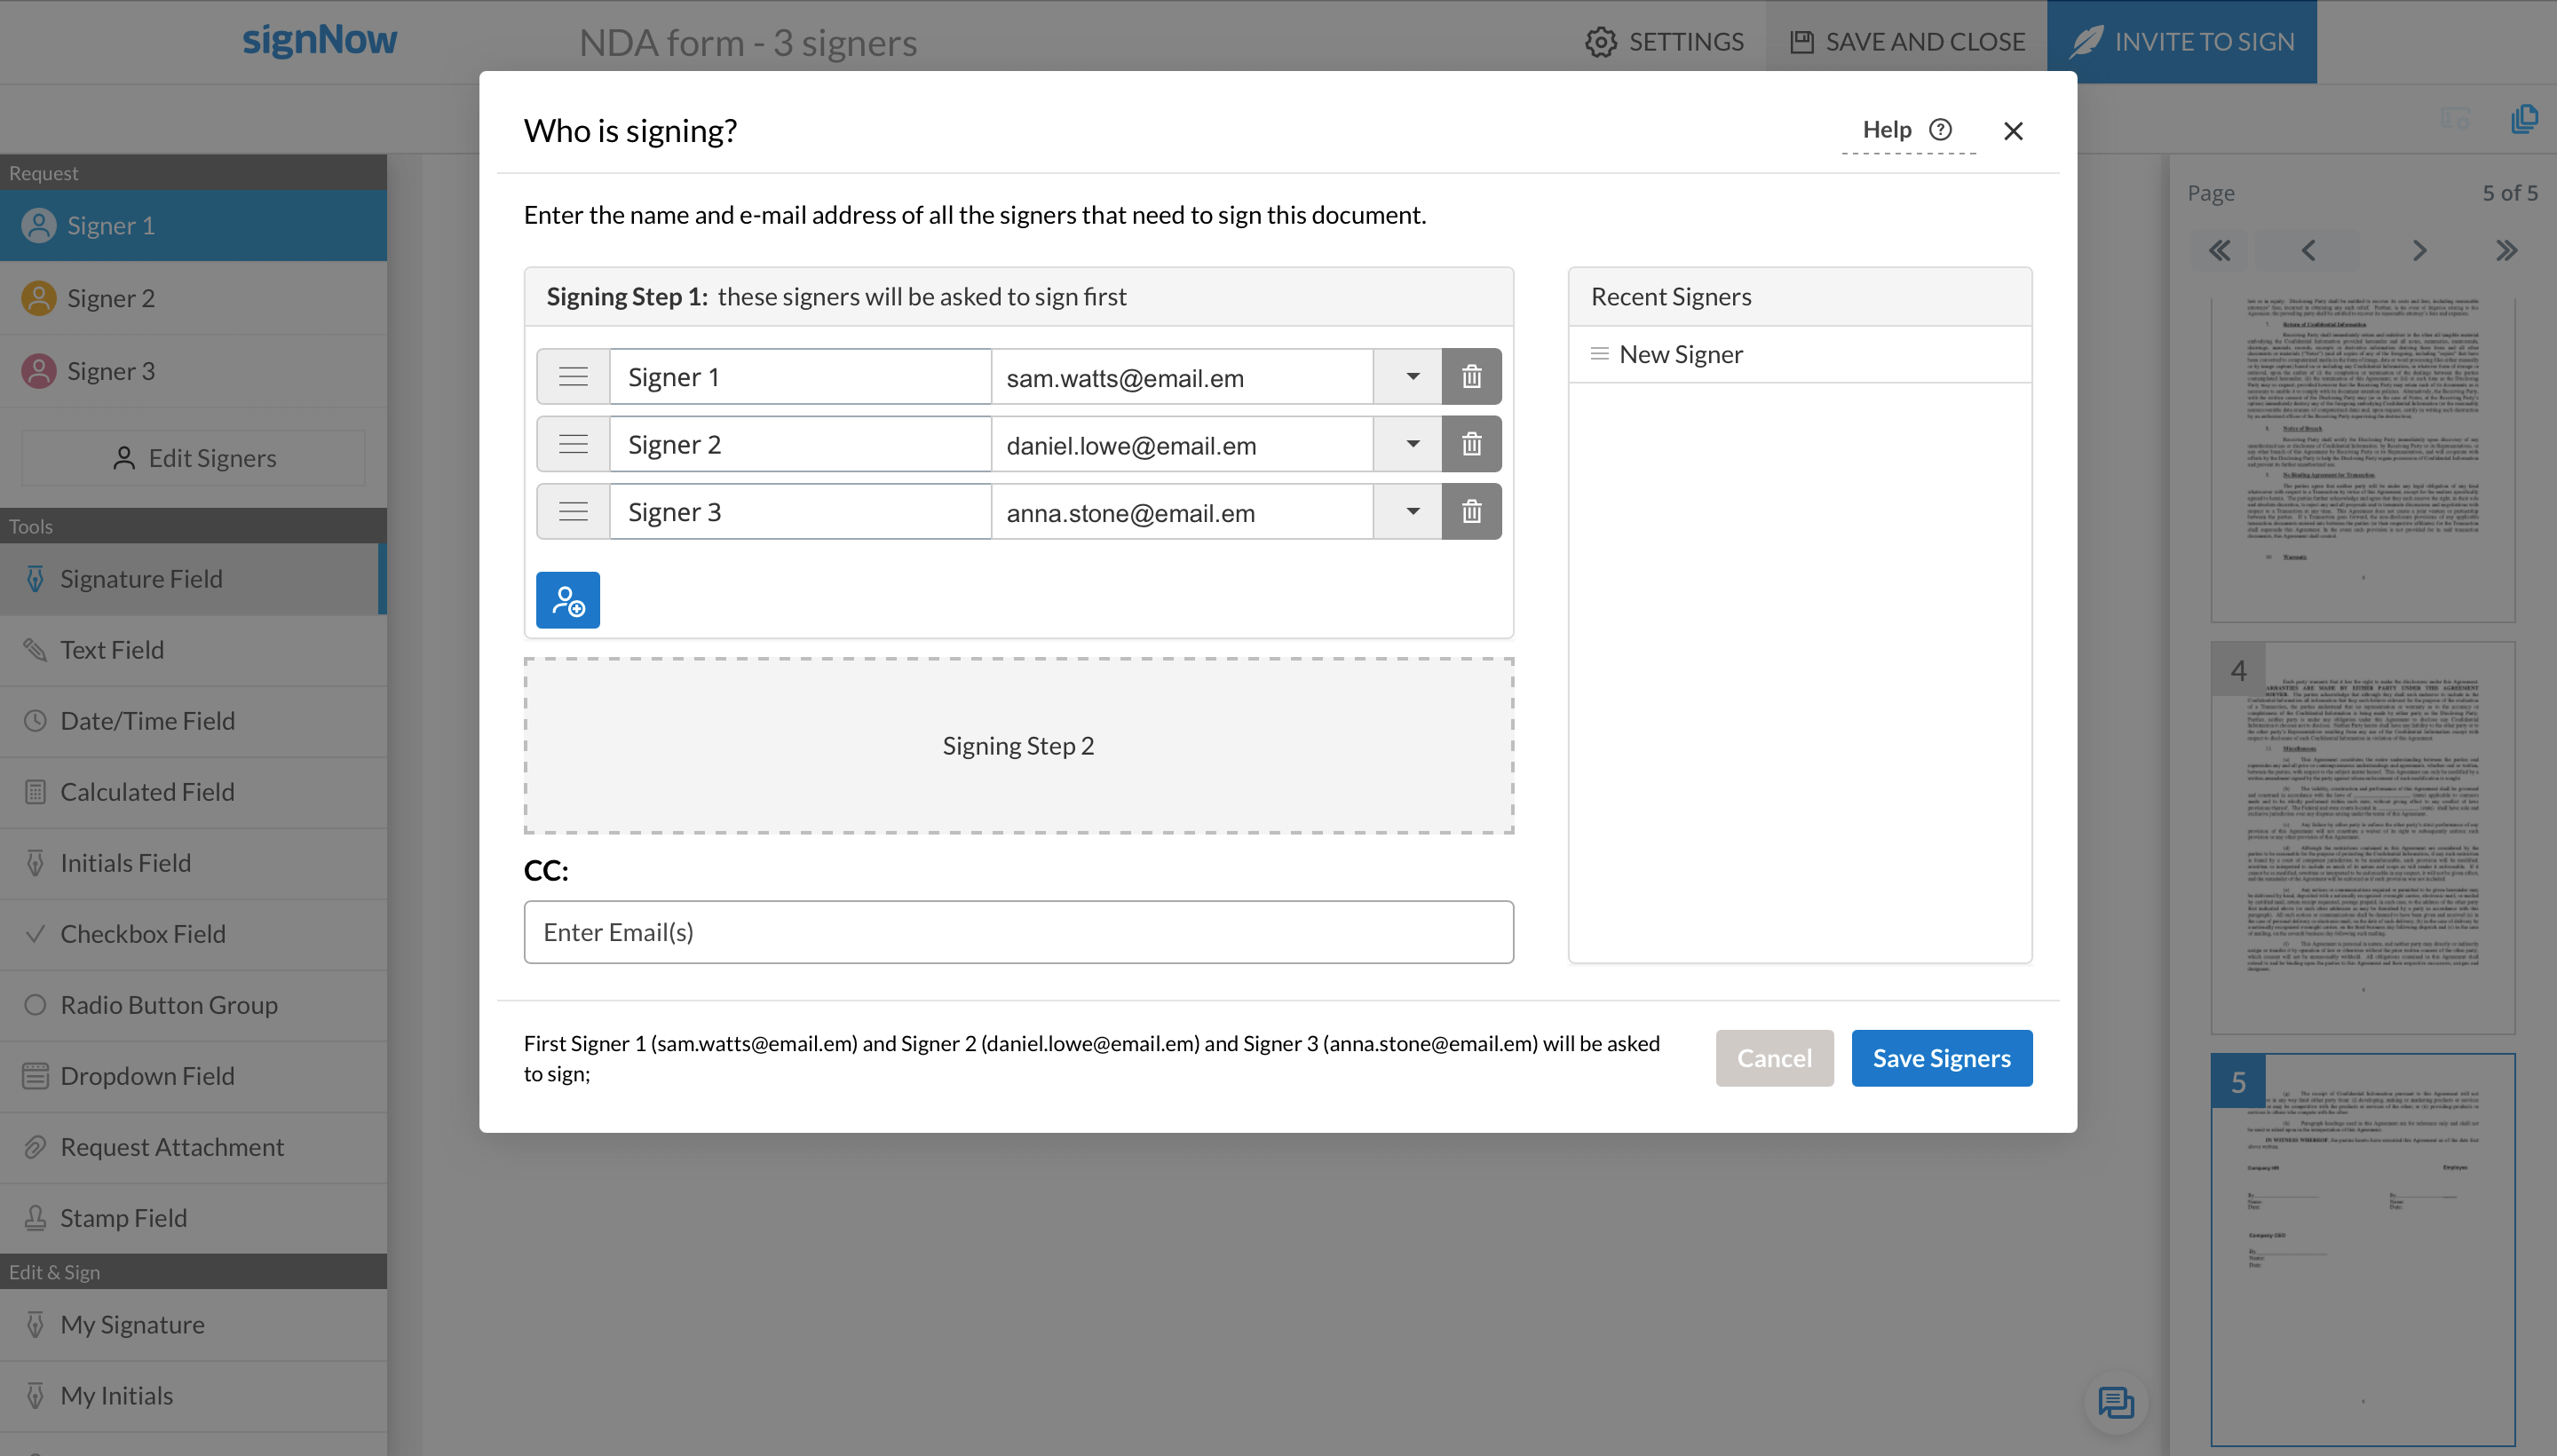2557x1456 pixels.
Task: Close the Who is signing dialog
Action: pyautogui.click(x=2013, y=131)
